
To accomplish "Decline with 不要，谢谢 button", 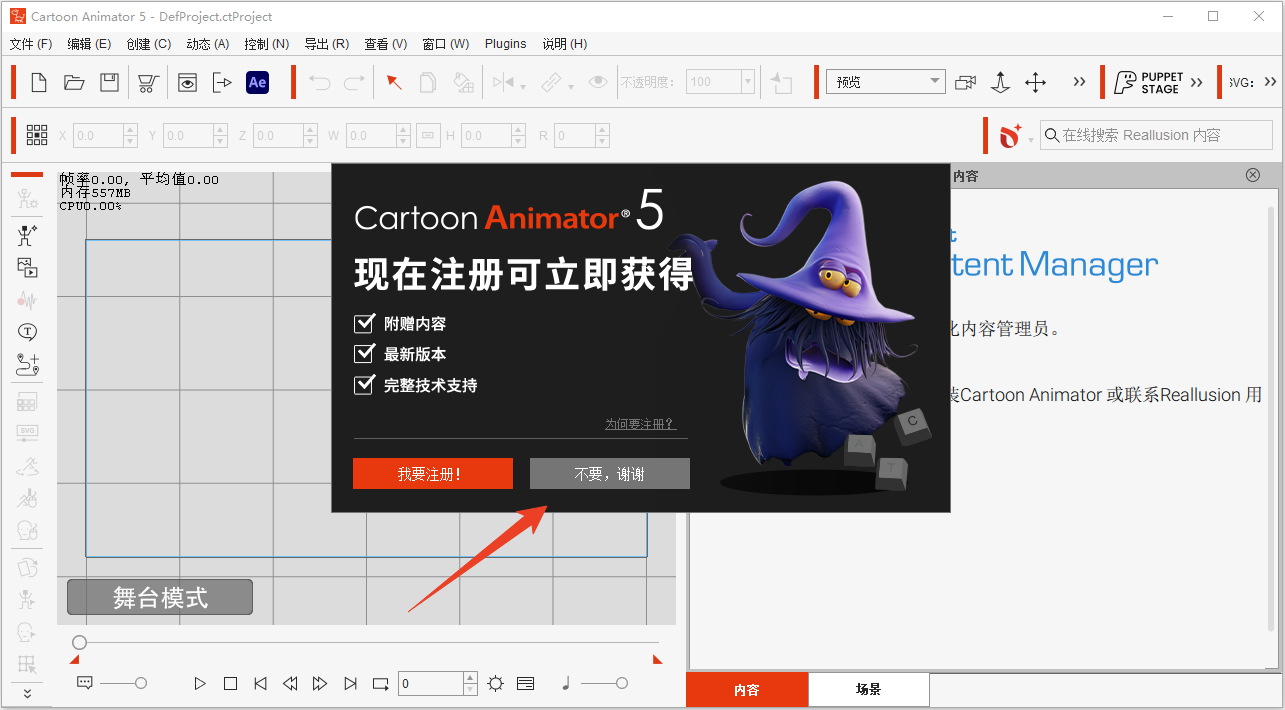I will pyautogui.click(x=610, y=474).
